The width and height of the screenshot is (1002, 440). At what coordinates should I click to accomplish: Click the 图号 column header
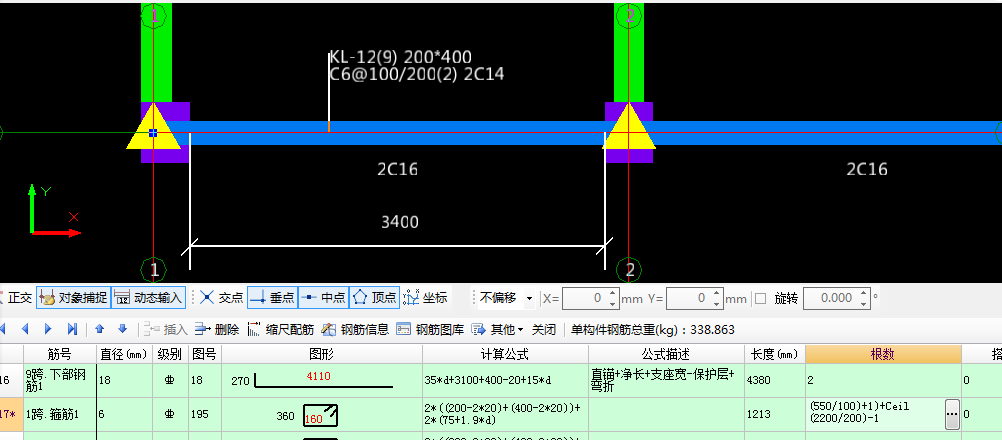coord(205,354)
